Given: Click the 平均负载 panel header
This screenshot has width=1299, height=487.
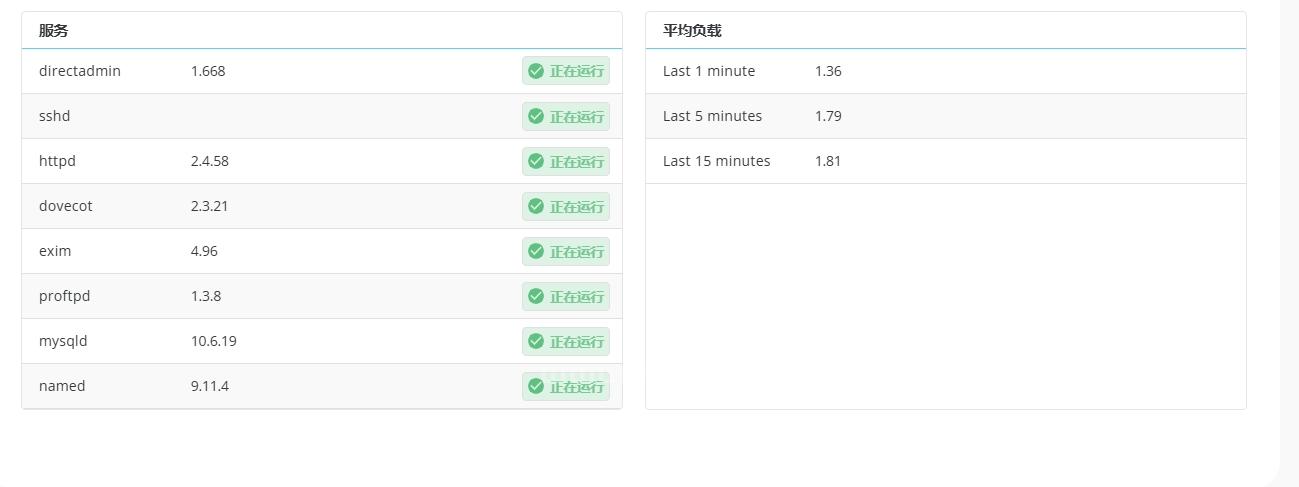Looking at the screenshot, I should pos(692,31).
